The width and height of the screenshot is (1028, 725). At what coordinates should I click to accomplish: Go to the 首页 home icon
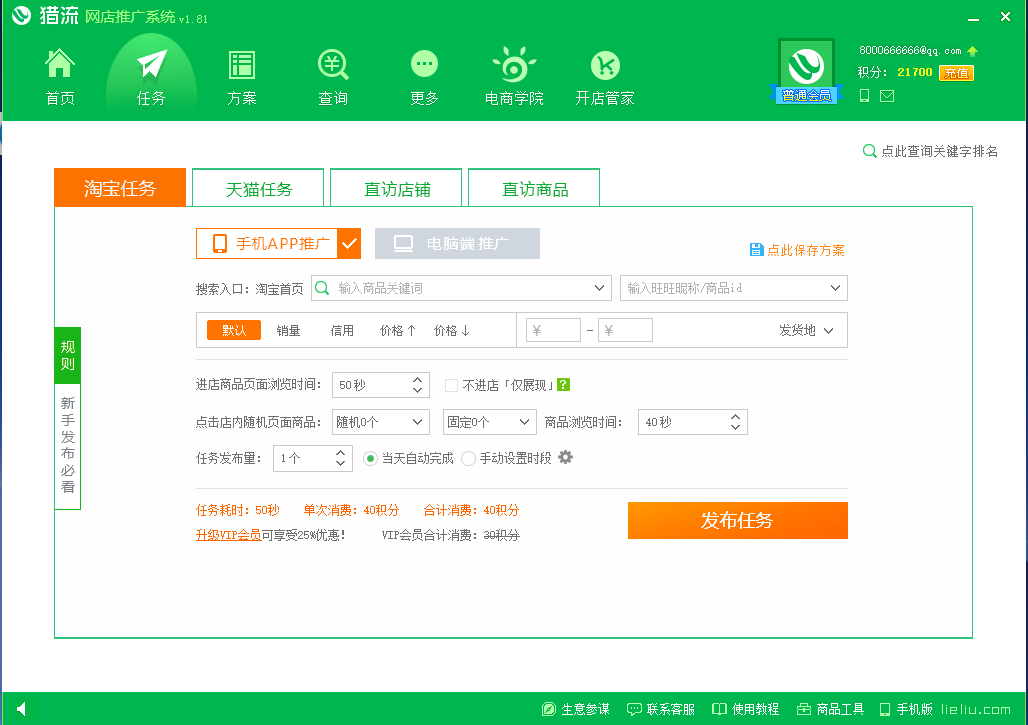coord(60,64)
